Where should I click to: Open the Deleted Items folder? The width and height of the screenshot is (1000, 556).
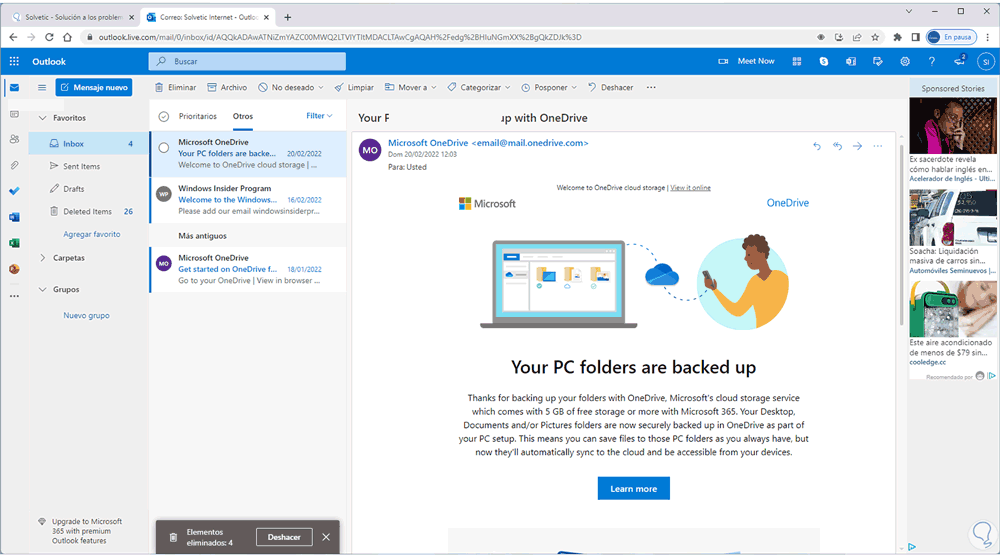(x=89, y=212)
